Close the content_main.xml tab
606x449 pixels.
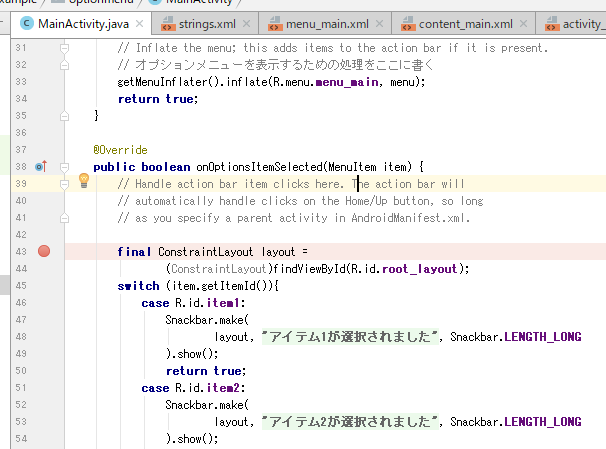tap(523, 24)
